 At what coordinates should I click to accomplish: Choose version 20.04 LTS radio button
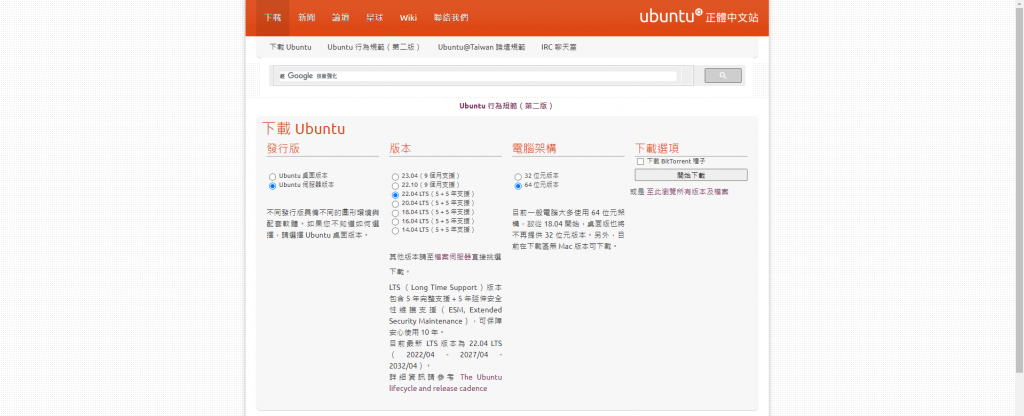(x=395, y=204)
